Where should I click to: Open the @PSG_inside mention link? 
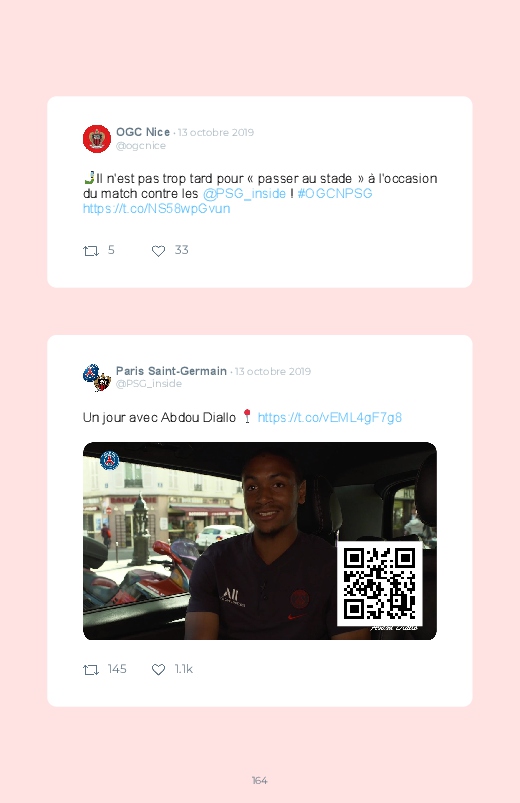point(244,194)
